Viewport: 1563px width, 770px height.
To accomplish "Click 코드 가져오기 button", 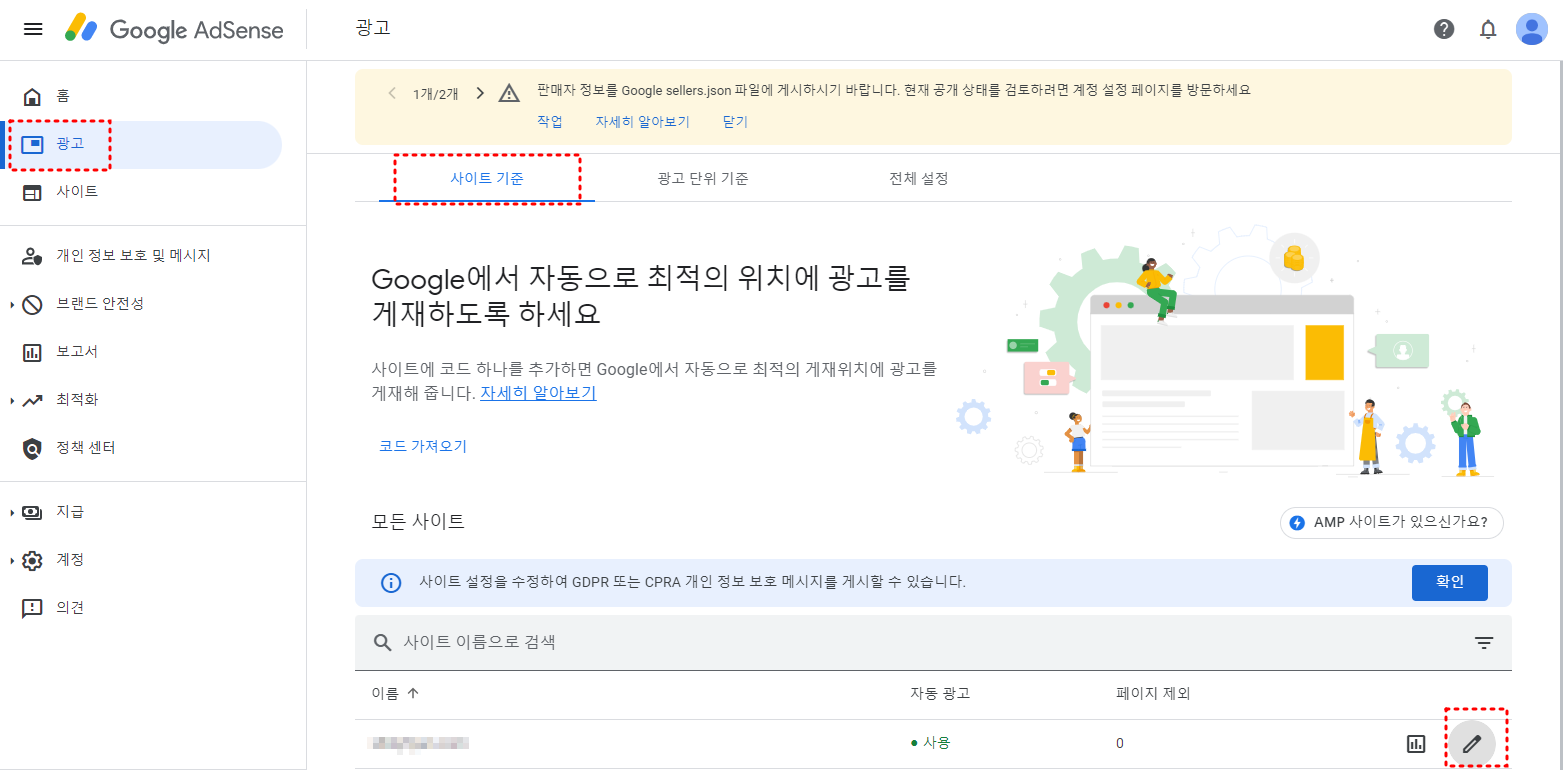I will coord(423,446).
